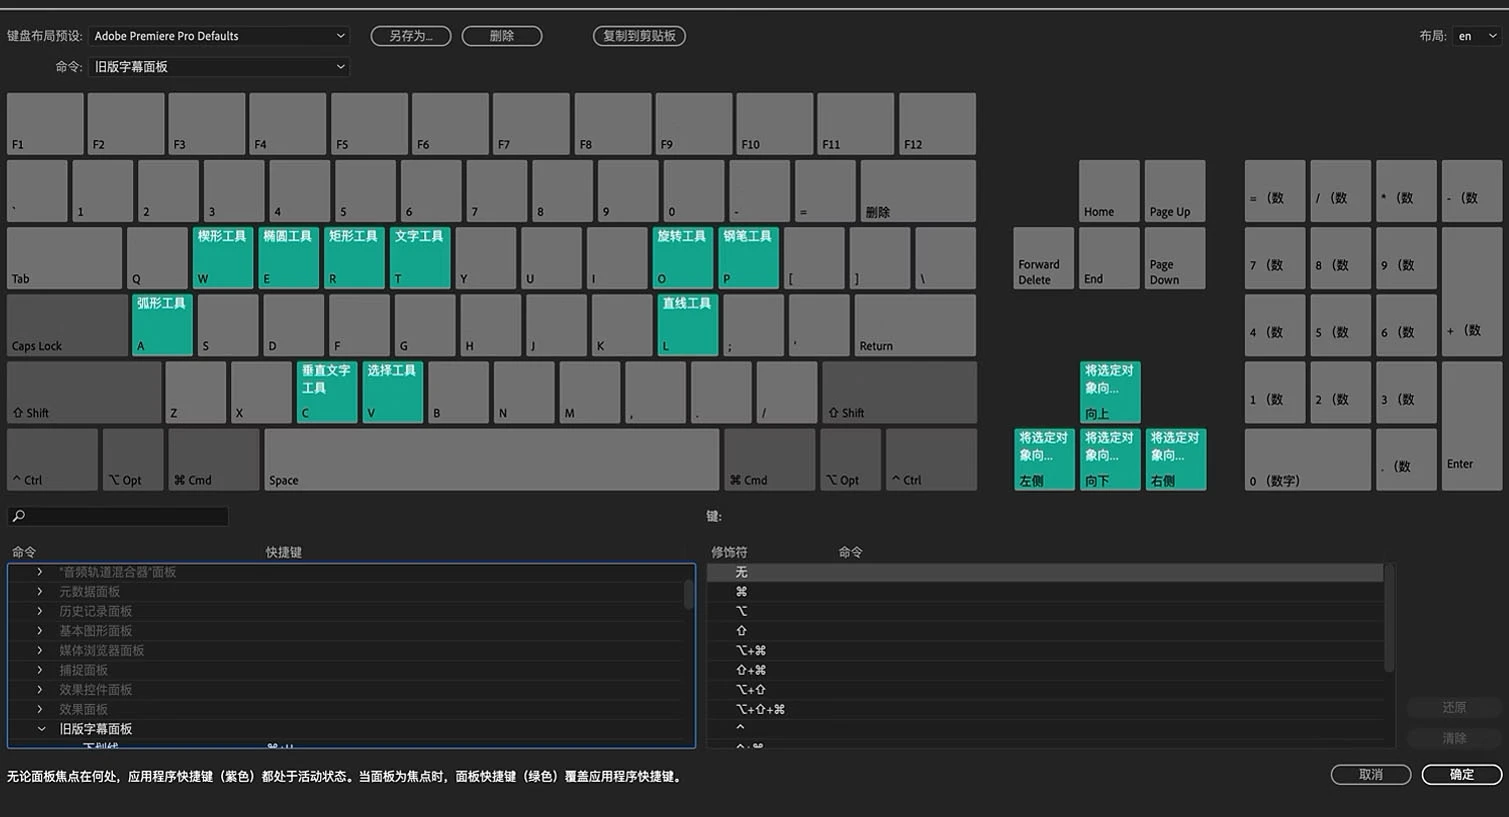Open the 键盘布局预设 preset dropdown
Image resolution: width=1509 pixels, height=817 pixels.
pos(219,36)
